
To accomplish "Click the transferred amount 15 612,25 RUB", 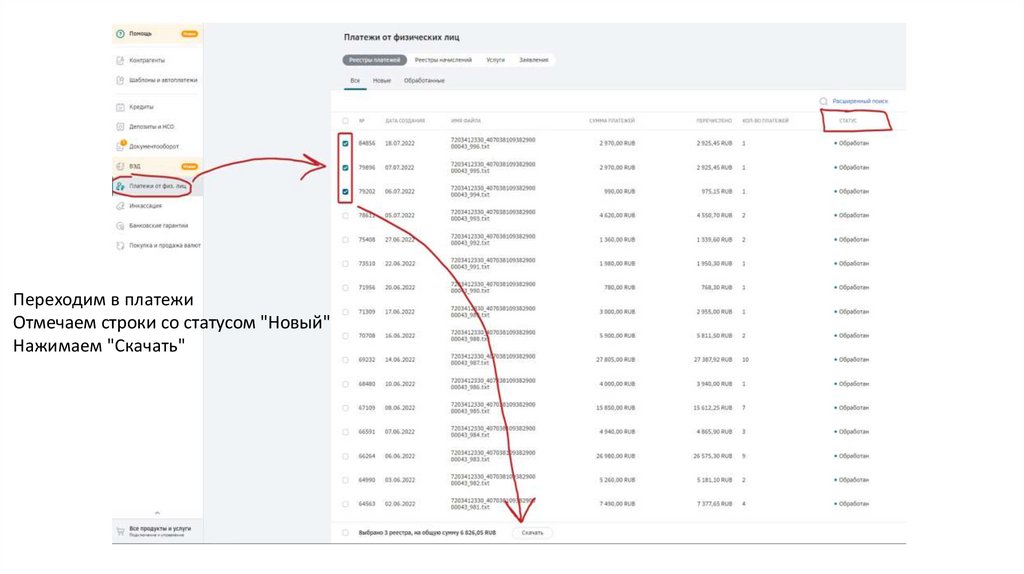I will (x=712, y=408).
